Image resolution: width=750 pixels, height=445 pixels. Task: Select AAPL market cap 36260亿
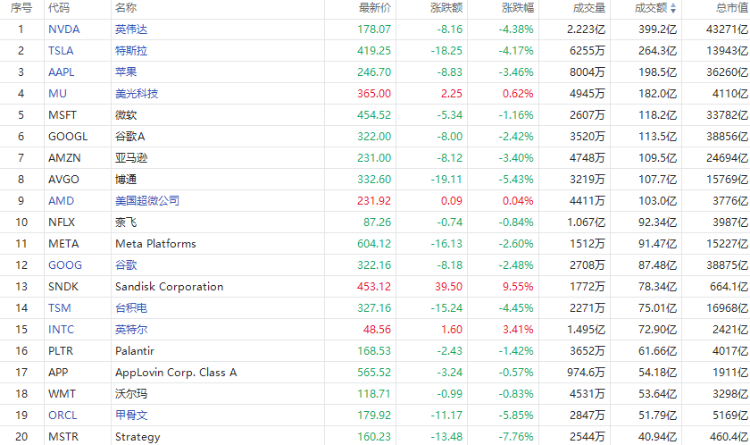pyautogui.click(x=727, y=72)
